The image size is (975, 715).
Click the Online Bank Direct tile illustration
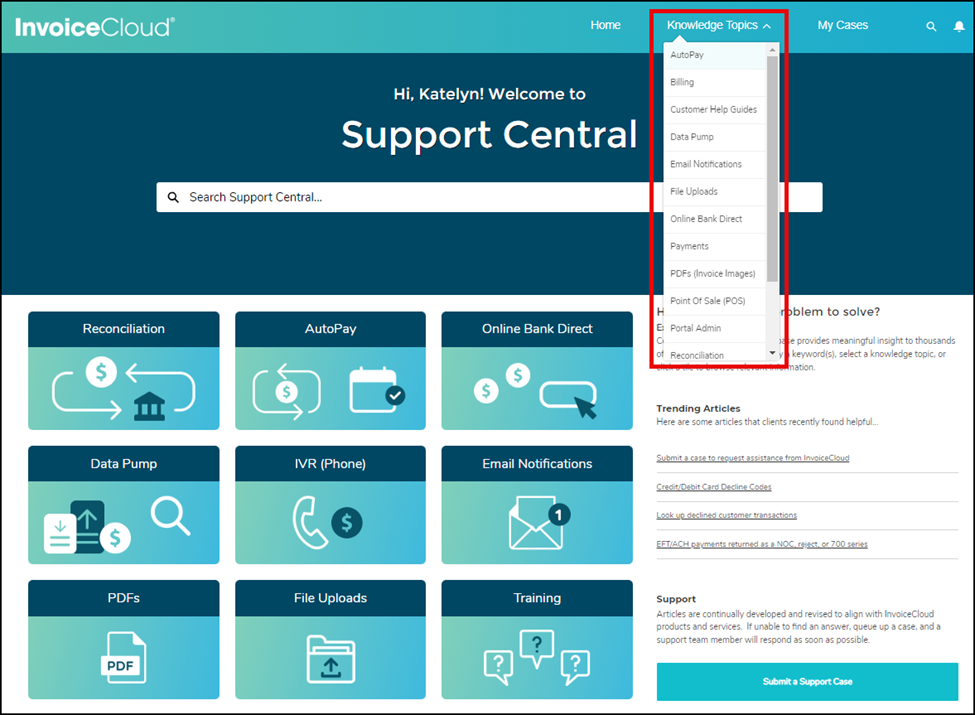[x=537, y=389]
